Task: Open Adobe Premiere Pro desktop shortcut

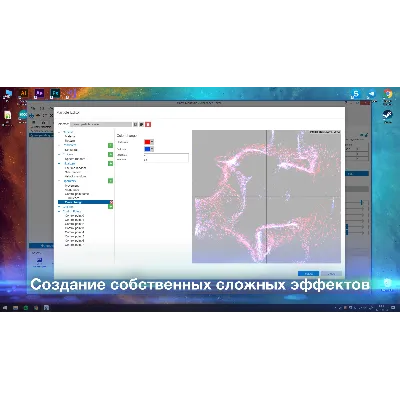Action: pos(39,93)
